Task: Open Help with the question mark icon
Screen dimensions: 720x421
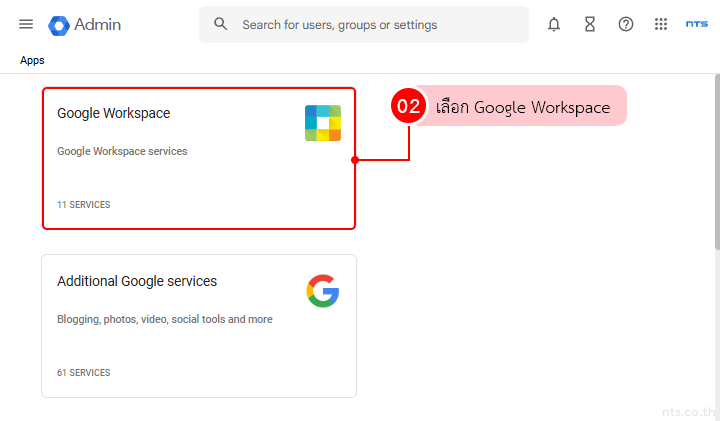Action: coord(626,25)
